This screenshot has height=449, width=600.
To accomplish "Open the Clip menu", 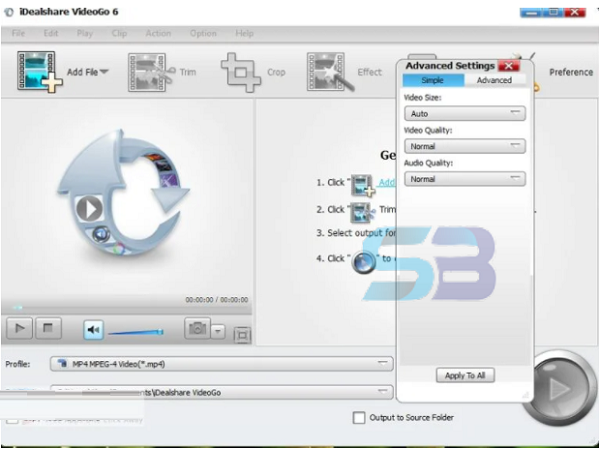I will point(119,33).
